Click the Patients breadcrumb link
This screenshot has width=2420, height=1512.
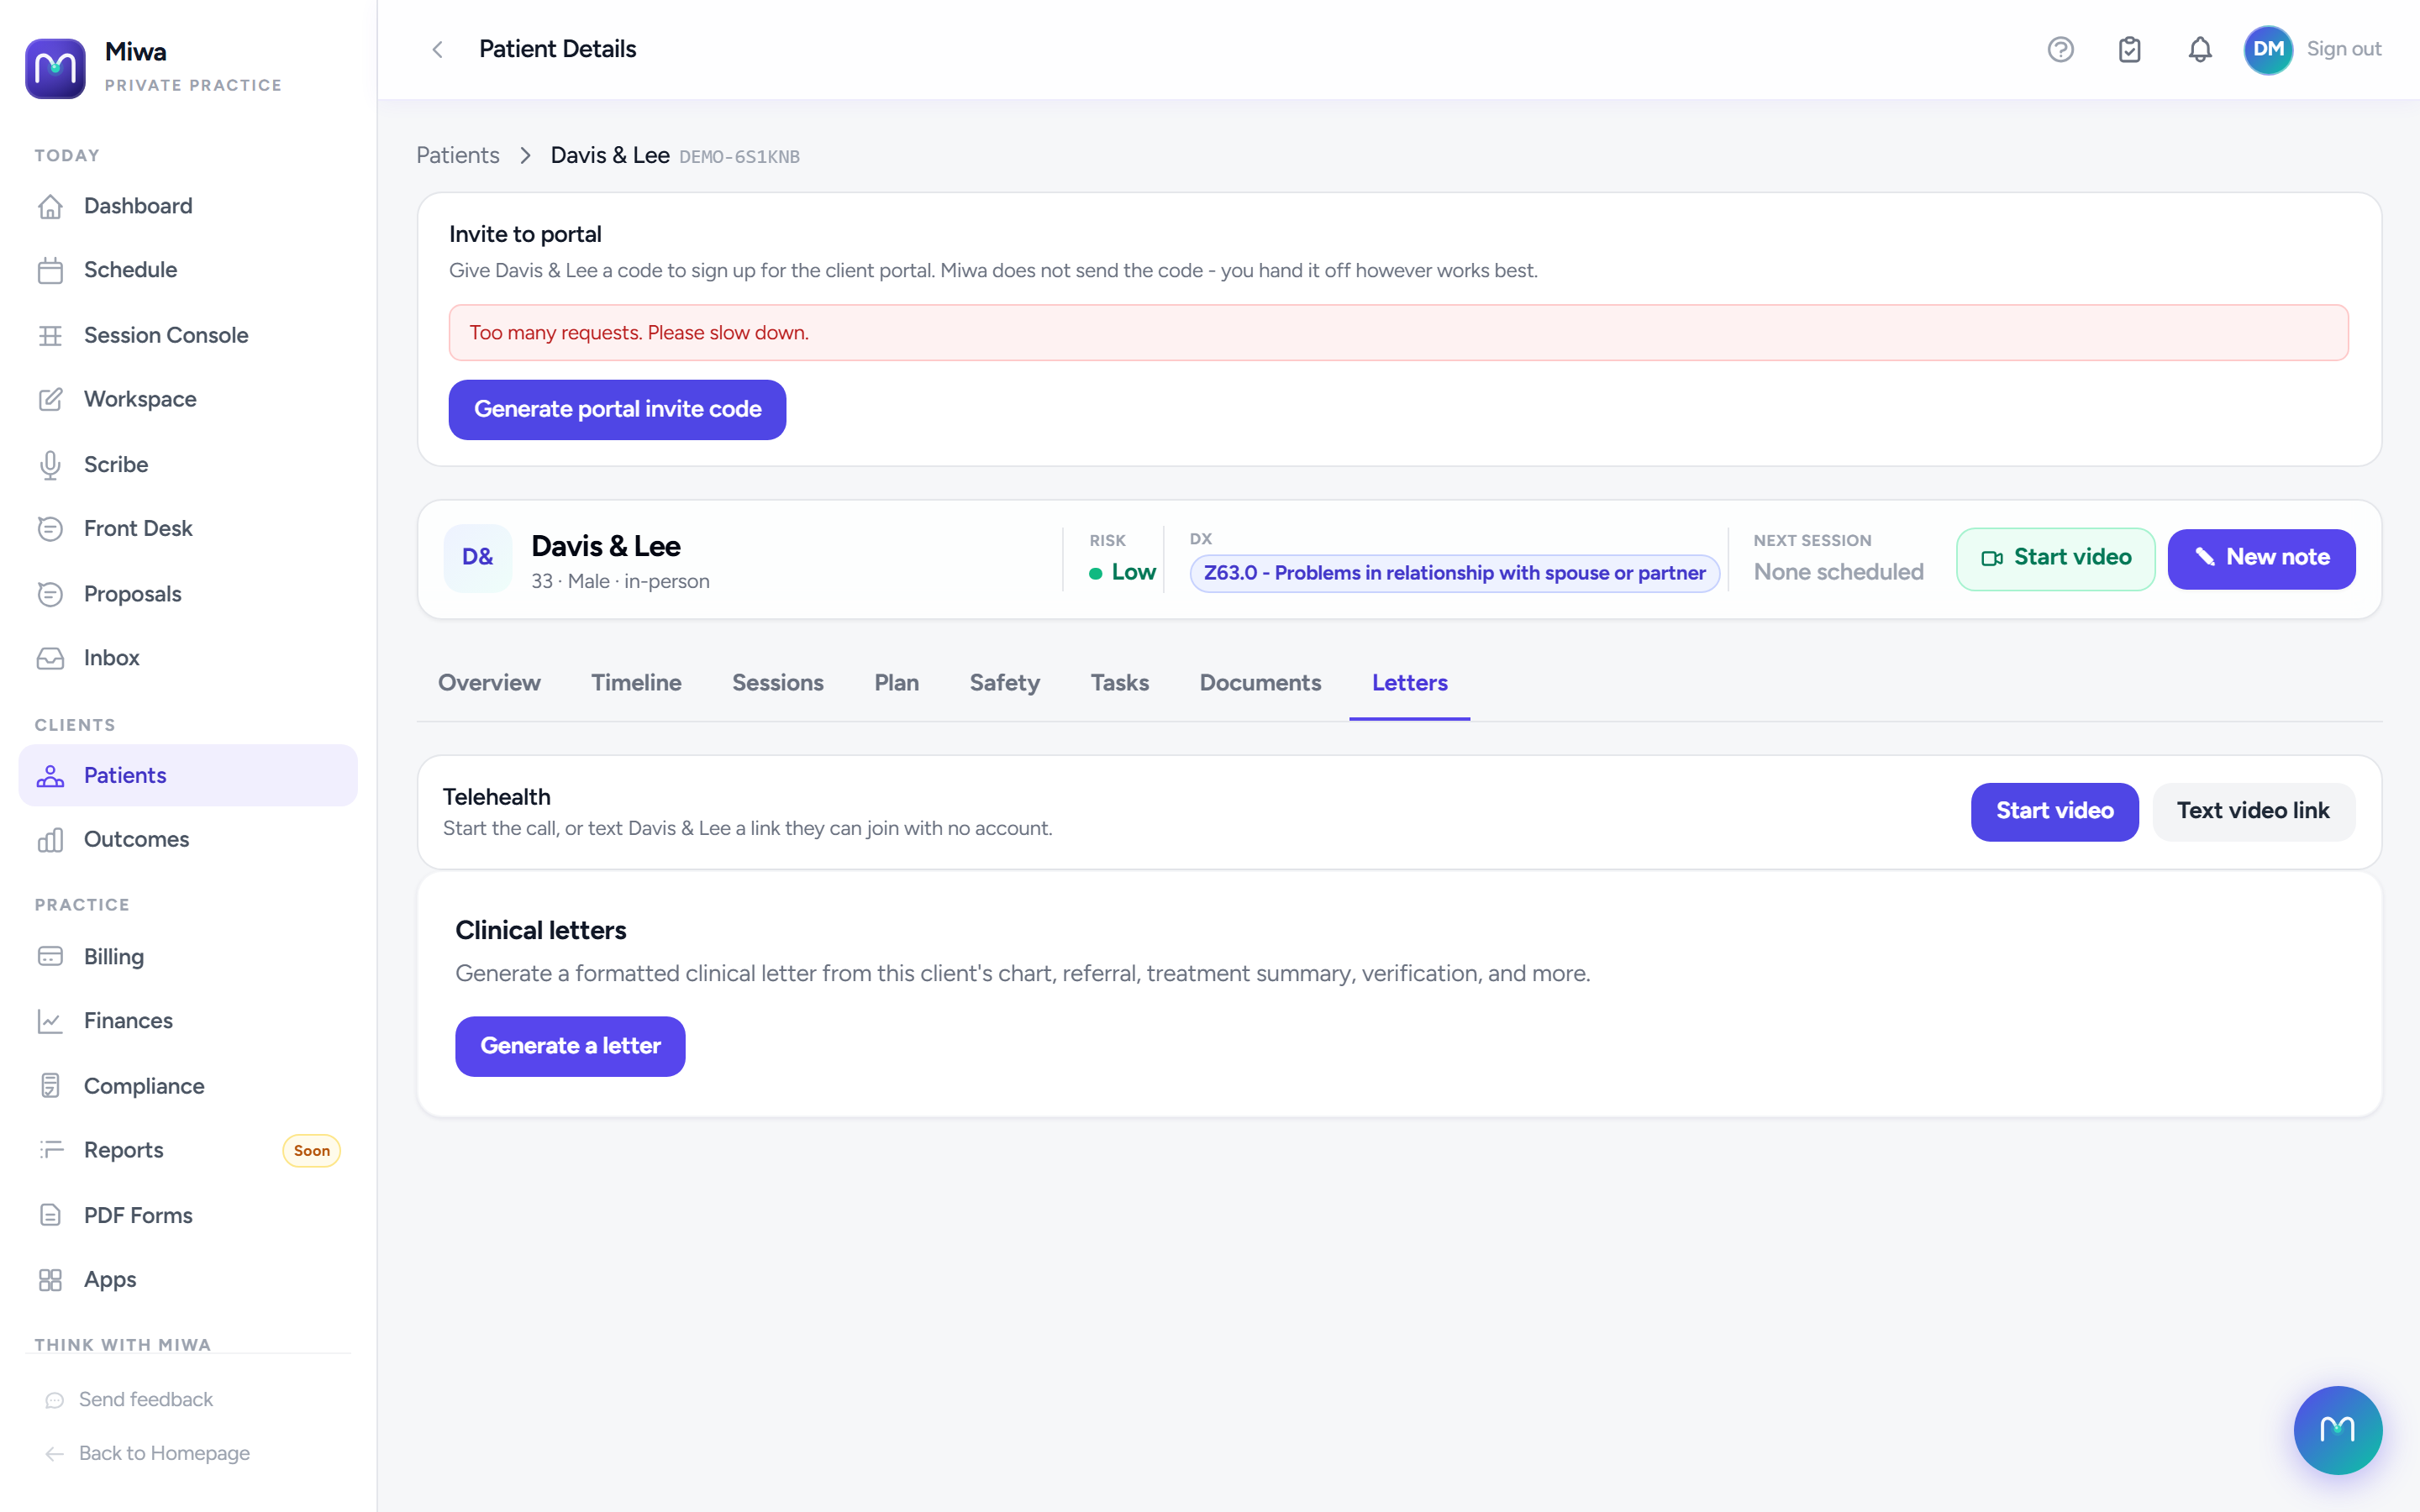458,155
